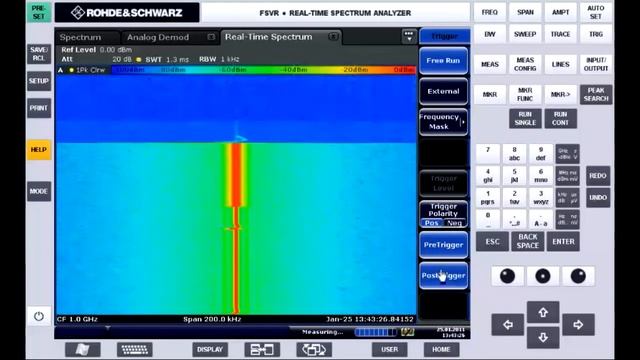Click the GHz / -dBm unit key
Screen dimensions: 640x360
[567, 154]
